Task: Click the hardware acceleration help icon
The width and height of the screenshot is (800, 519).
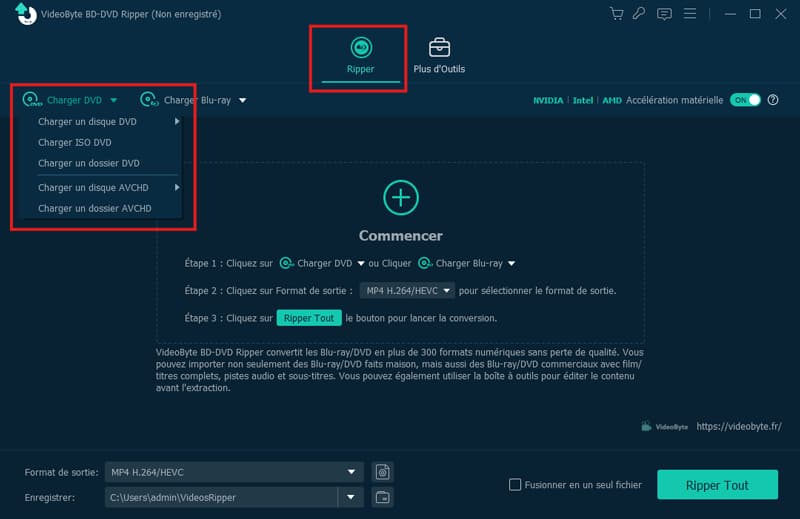Action: 773,100
